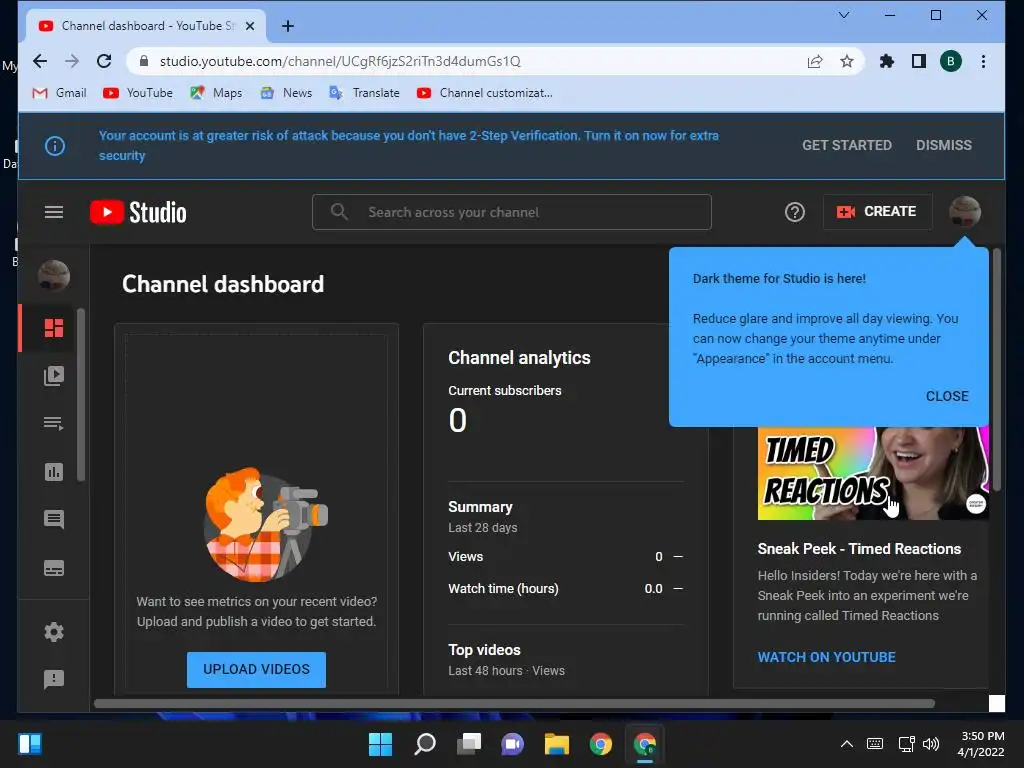Viewport: 1024px width, 768px height.
Task: Click Watch time (hours) row
Action: pyautogui.click(x=566, y=588)
